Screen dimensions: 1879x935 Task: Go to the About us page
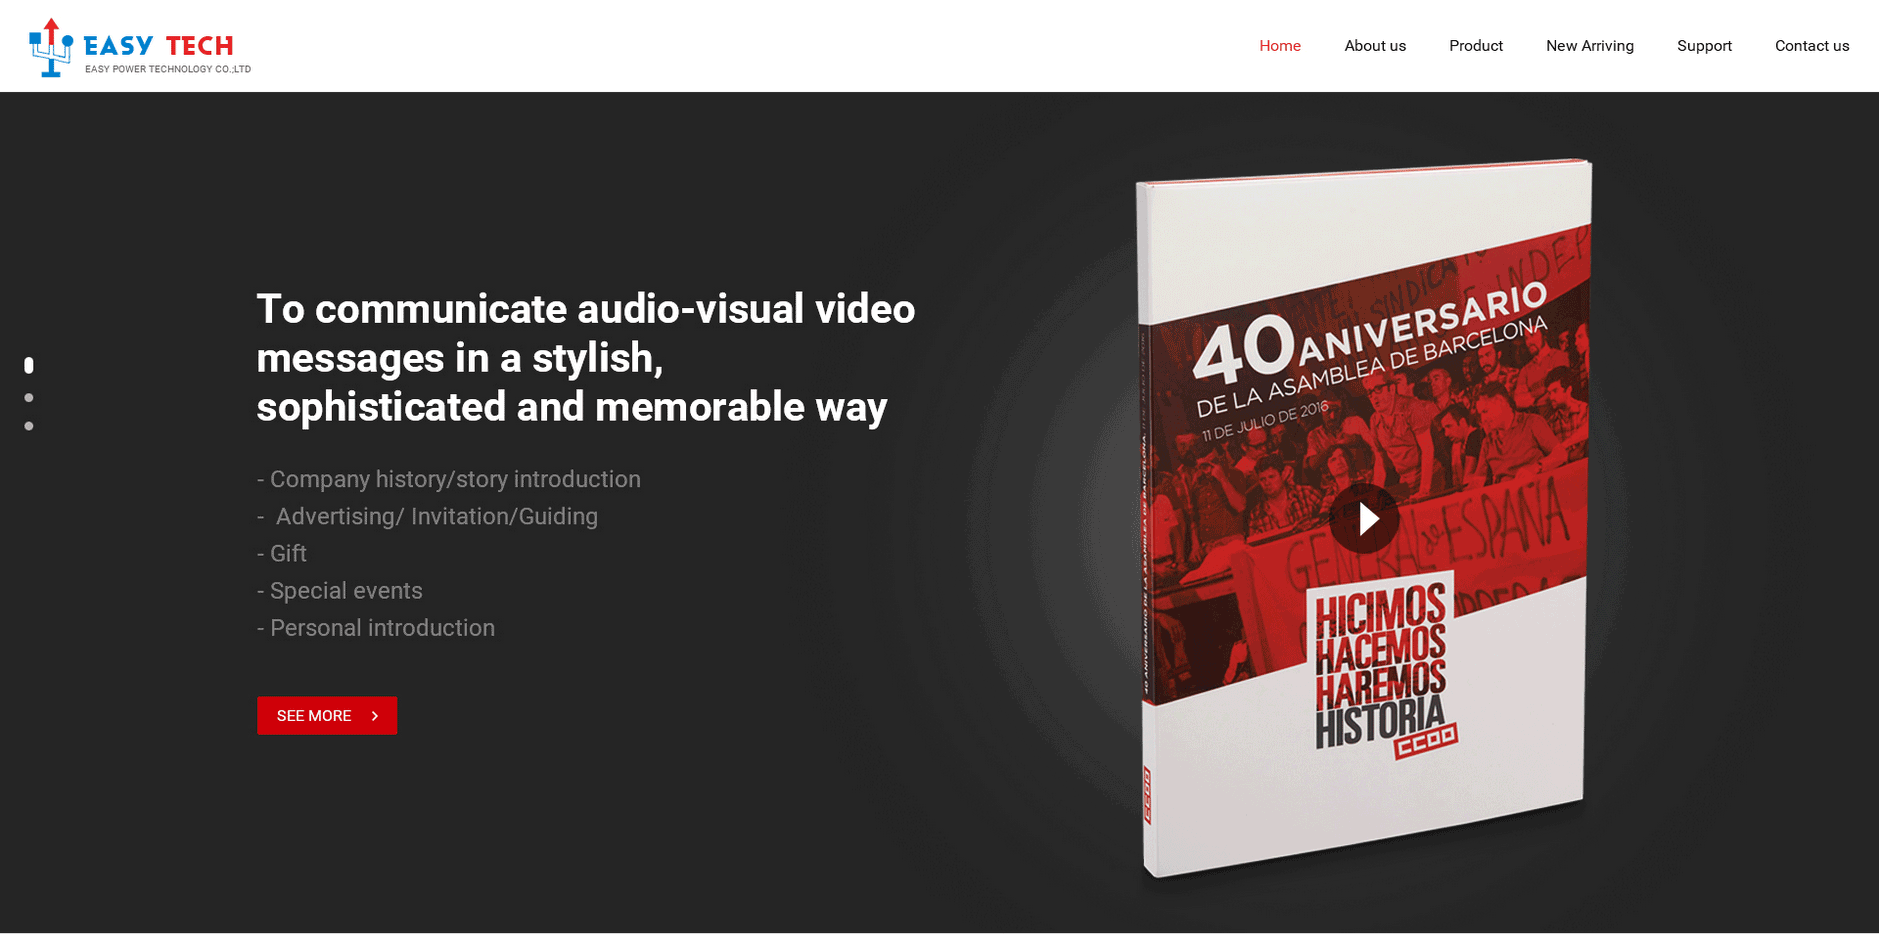(1374, 46)
